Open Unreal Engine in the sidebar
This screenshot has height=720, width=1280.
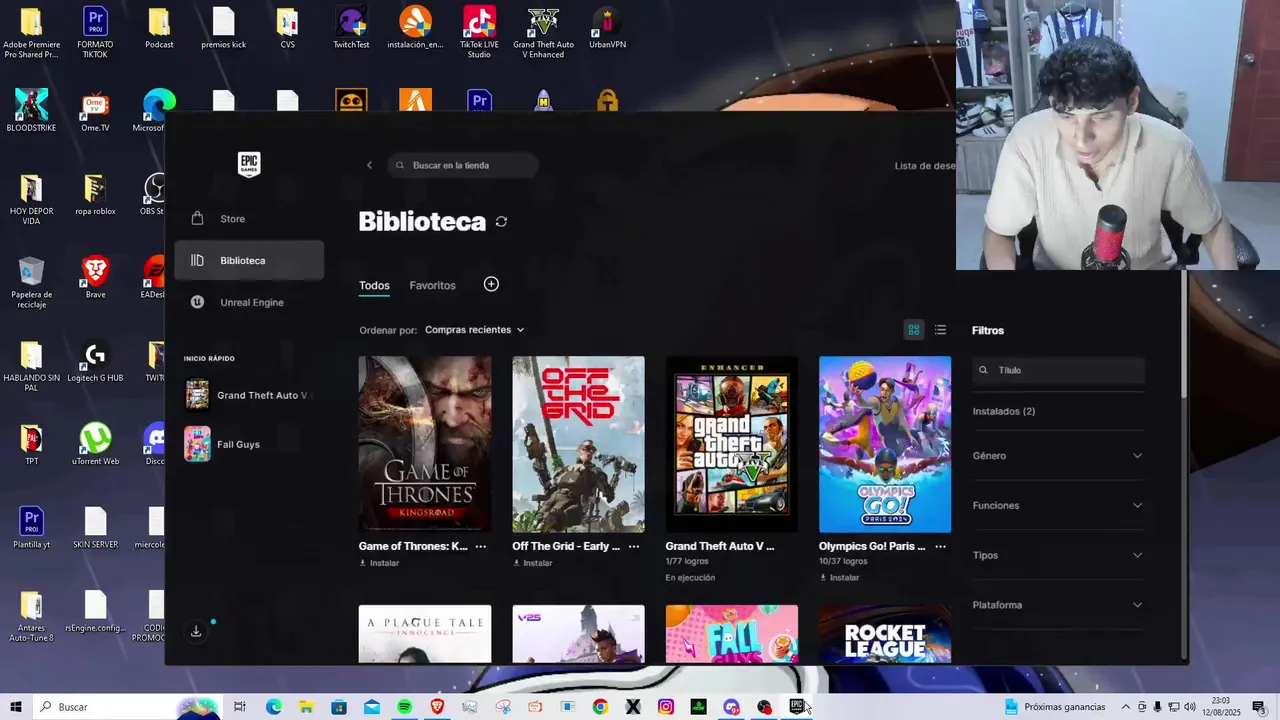(249, 302)
